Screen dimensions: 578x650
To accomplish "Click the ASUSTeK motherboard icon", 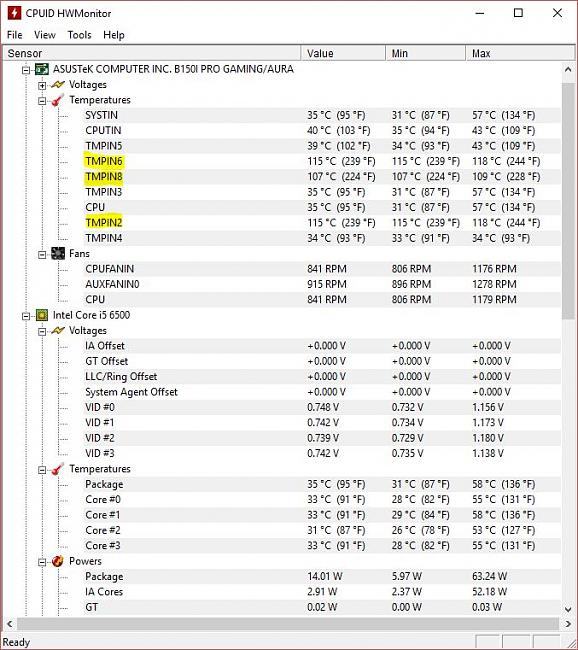I will point(42,69).
